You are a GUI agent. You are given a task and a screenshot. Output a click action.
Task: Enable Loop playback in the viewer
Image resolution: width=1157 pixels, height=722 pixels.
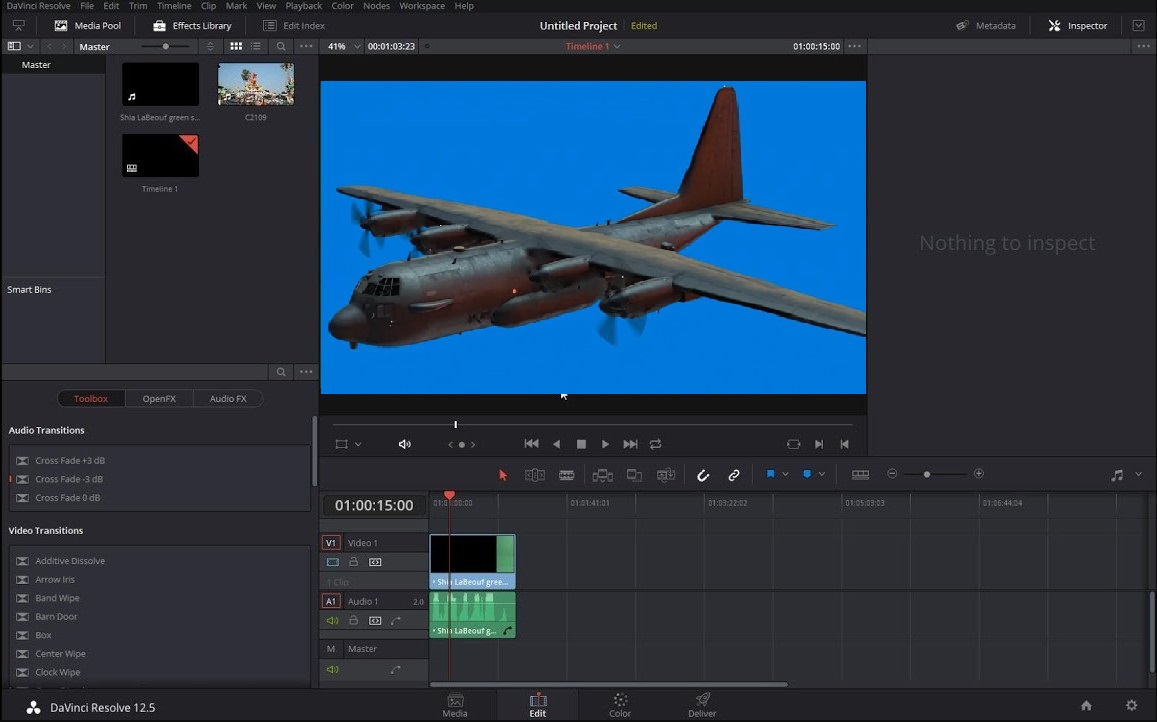pyautogui.click(x=655, y=444)
